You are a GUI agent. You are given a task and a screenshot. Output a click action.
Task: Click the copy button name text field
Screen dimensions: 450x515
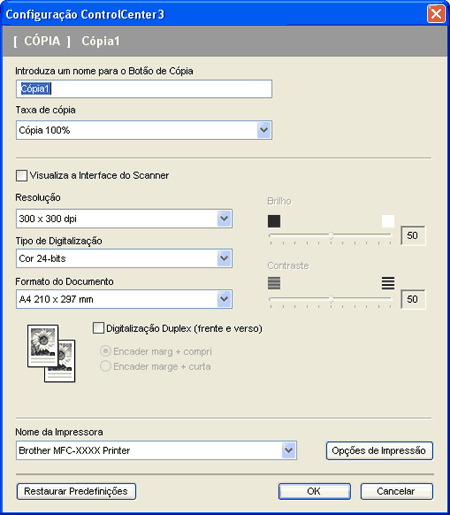pyautogui.click(x=144, y=89)
